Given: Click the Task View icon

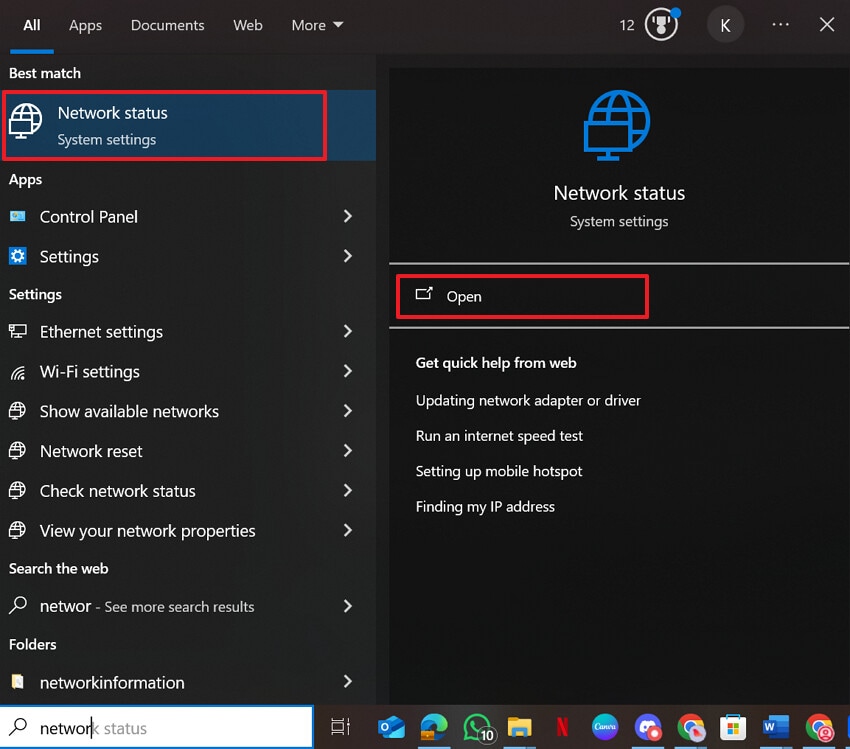Looking at the screenshot, I should [340, 728].
